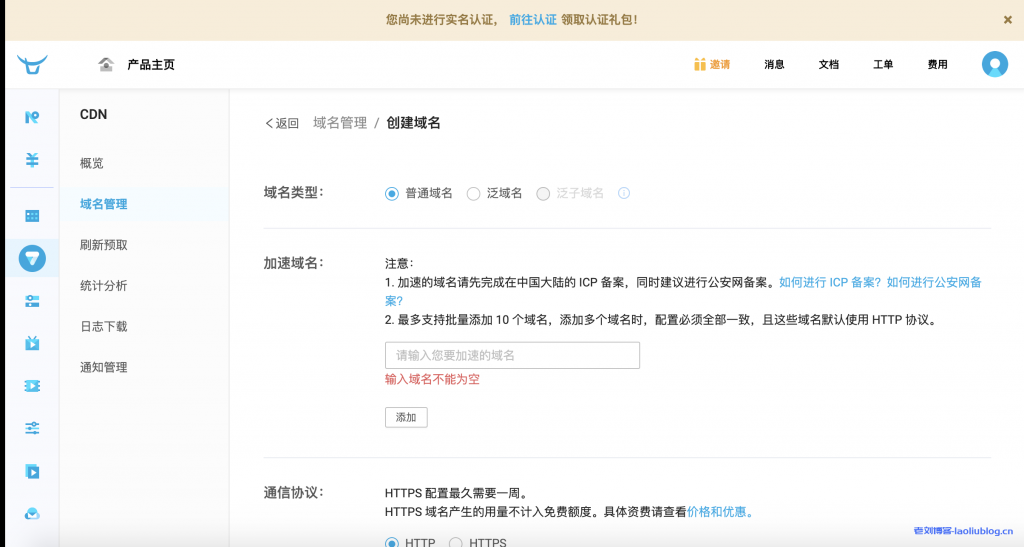The width and height of the screenshot is (1024, 547).
Task: Open the TV-shaped live streaming sidebar icon
Action: (32, 343)
